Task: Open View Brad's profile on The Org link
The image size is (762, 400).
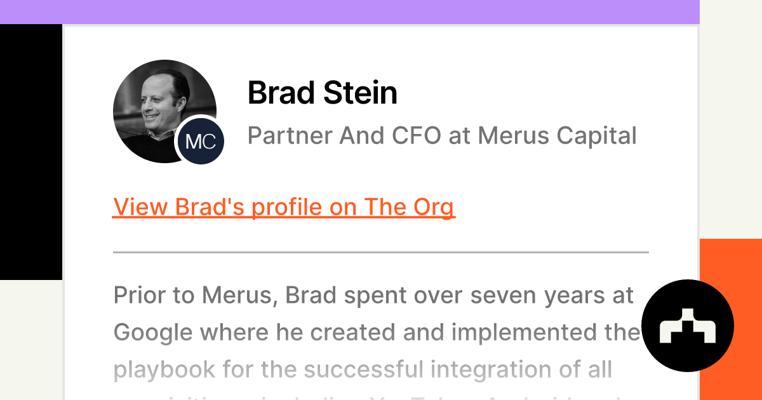Action: tap(283, 207)
